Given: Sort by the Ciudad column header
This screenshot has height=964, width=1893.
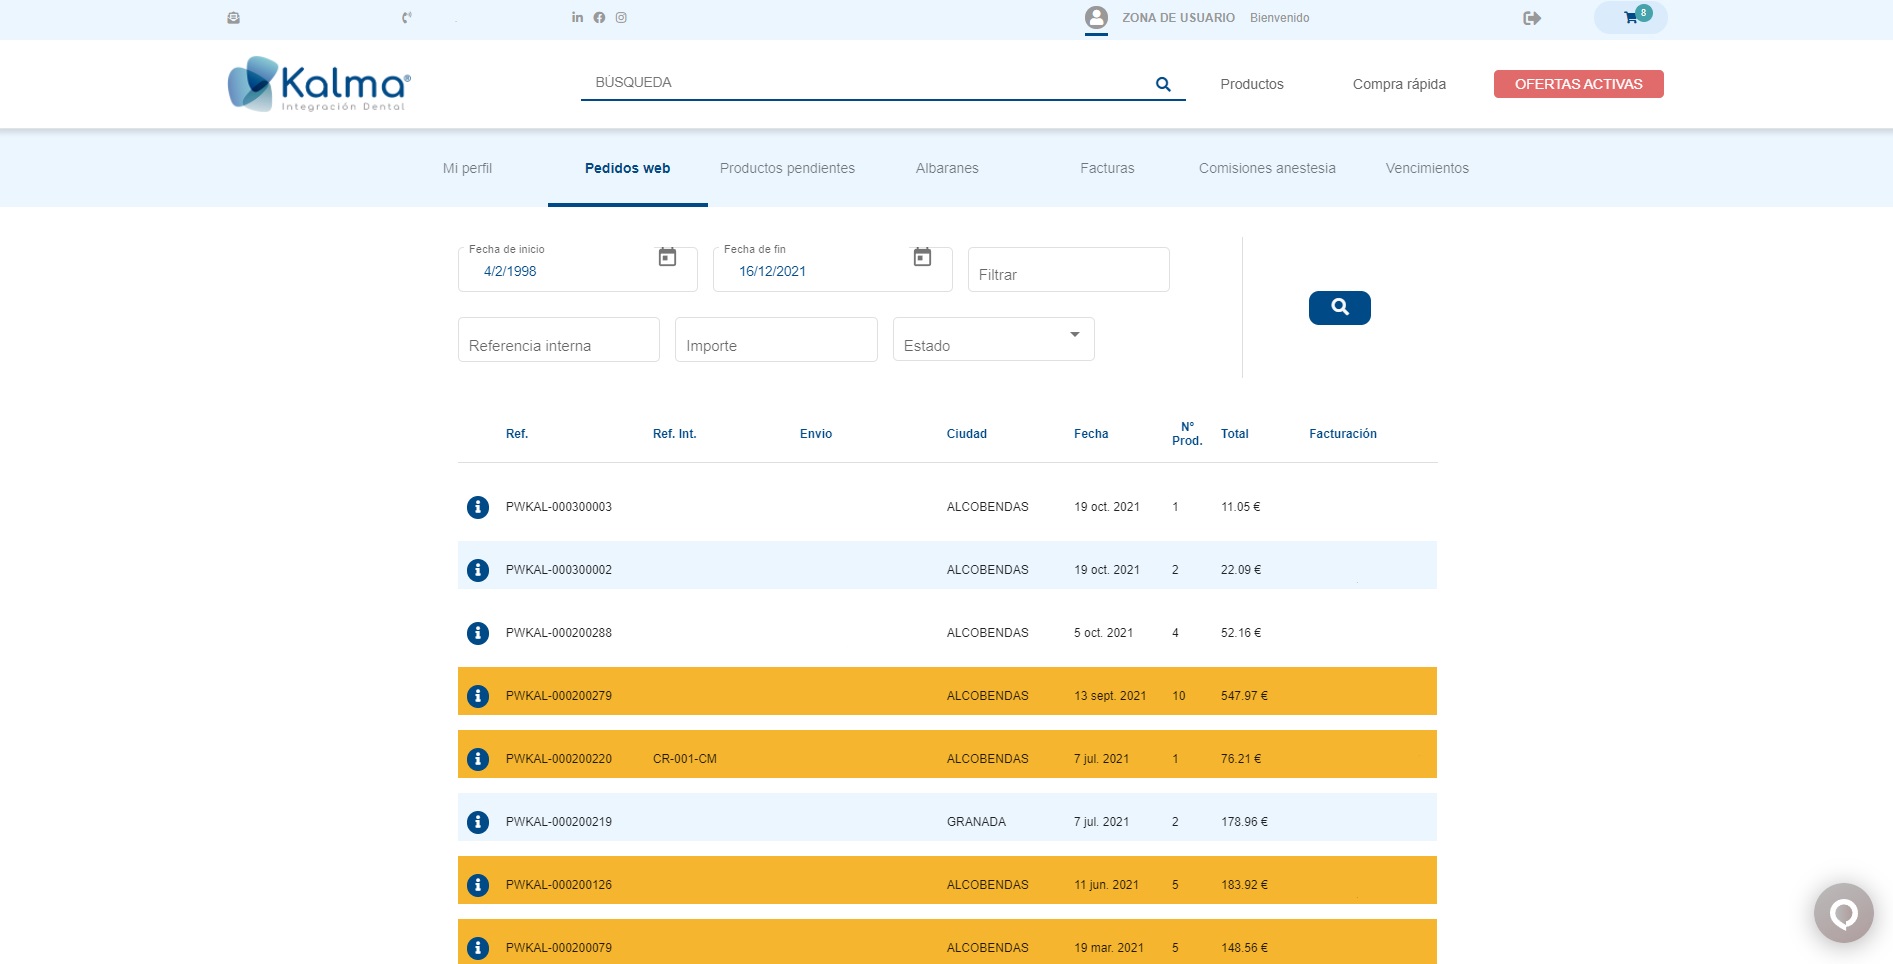Looking at the screenshot, I should [x=967, y=434].
